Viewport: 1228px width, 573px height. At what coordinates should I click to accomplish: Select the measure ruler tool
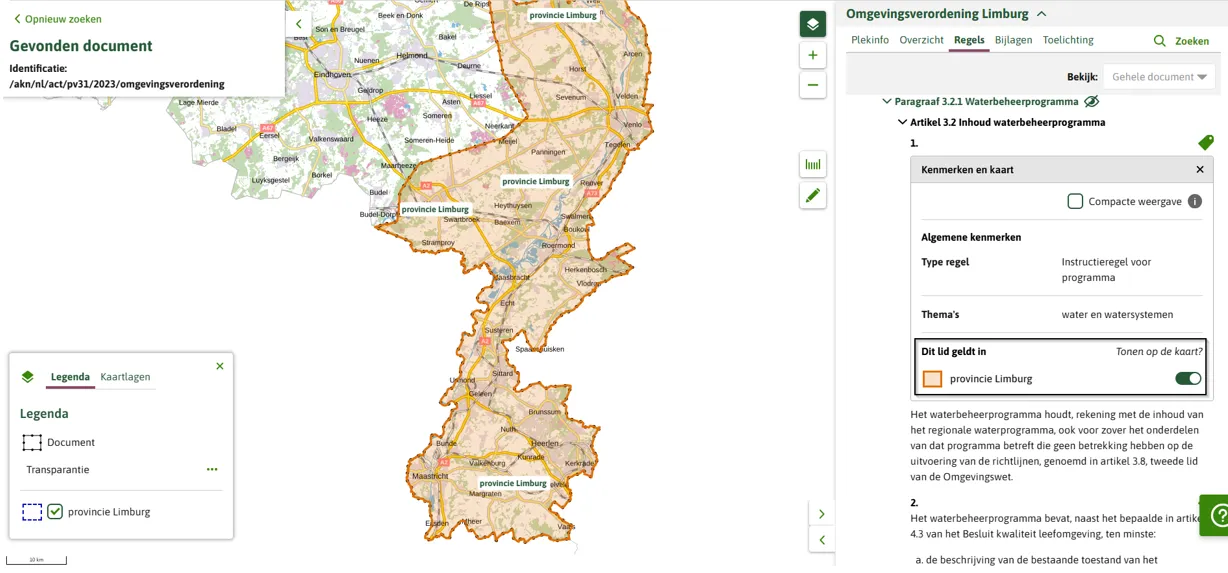[812, 165]
